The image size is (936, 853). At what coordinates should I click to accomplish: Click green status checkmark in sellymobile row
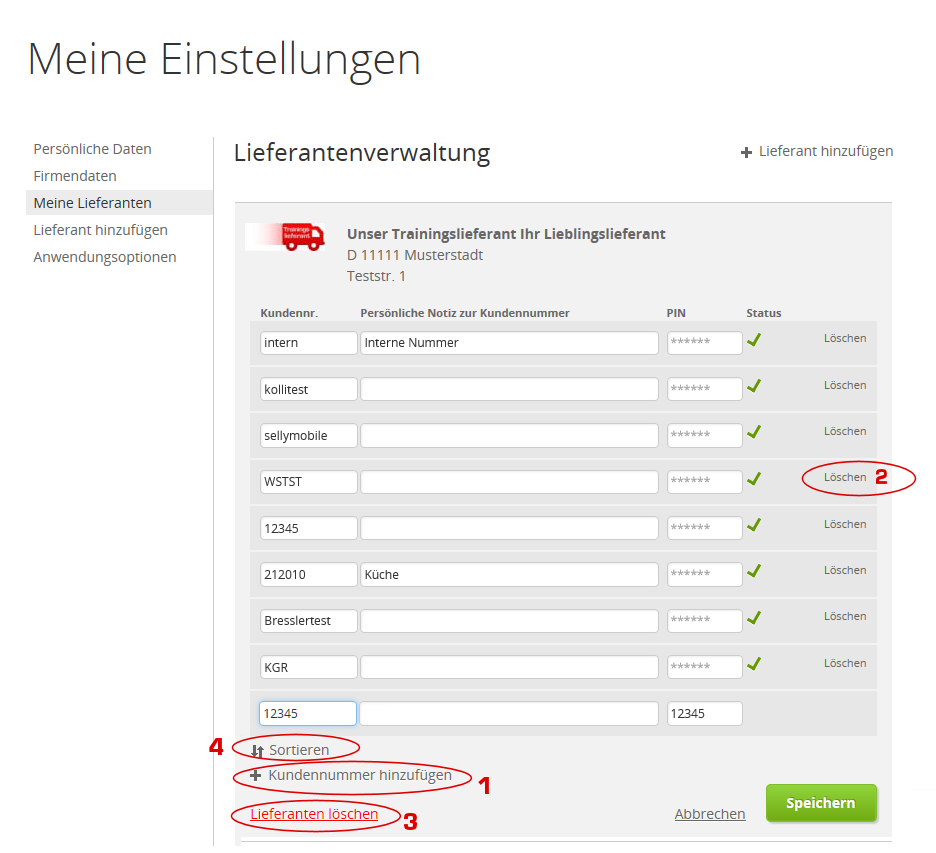(x=754, y=432)
